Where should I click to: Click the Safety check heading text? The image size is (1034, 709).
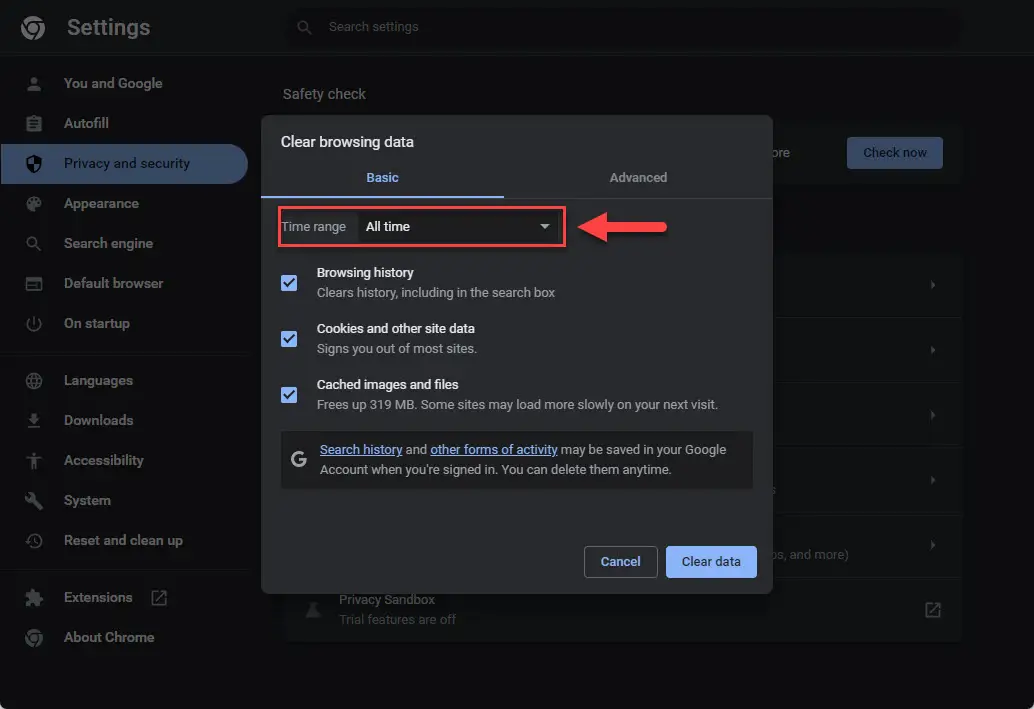pos(324,94)
